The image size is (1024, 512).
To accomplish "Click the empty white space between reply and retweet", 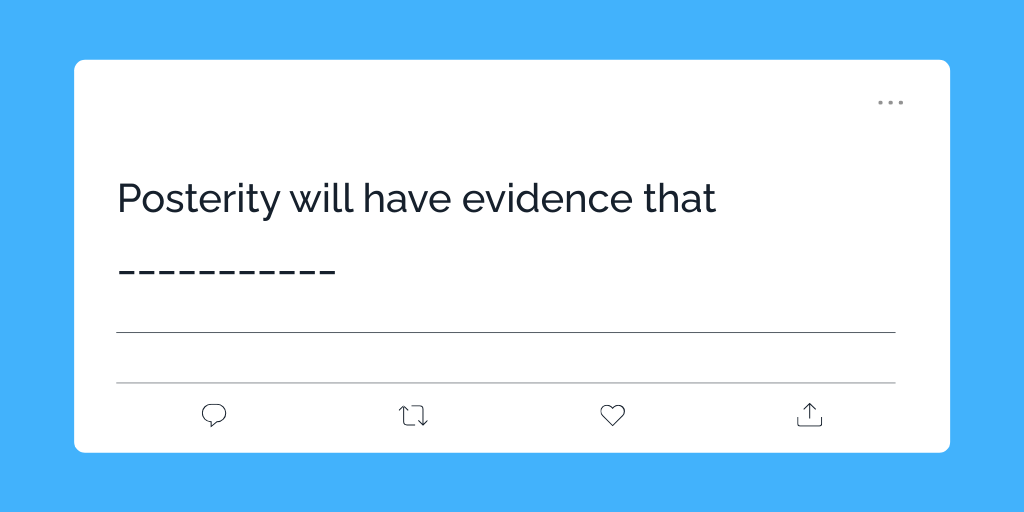I will pos(313,415).
